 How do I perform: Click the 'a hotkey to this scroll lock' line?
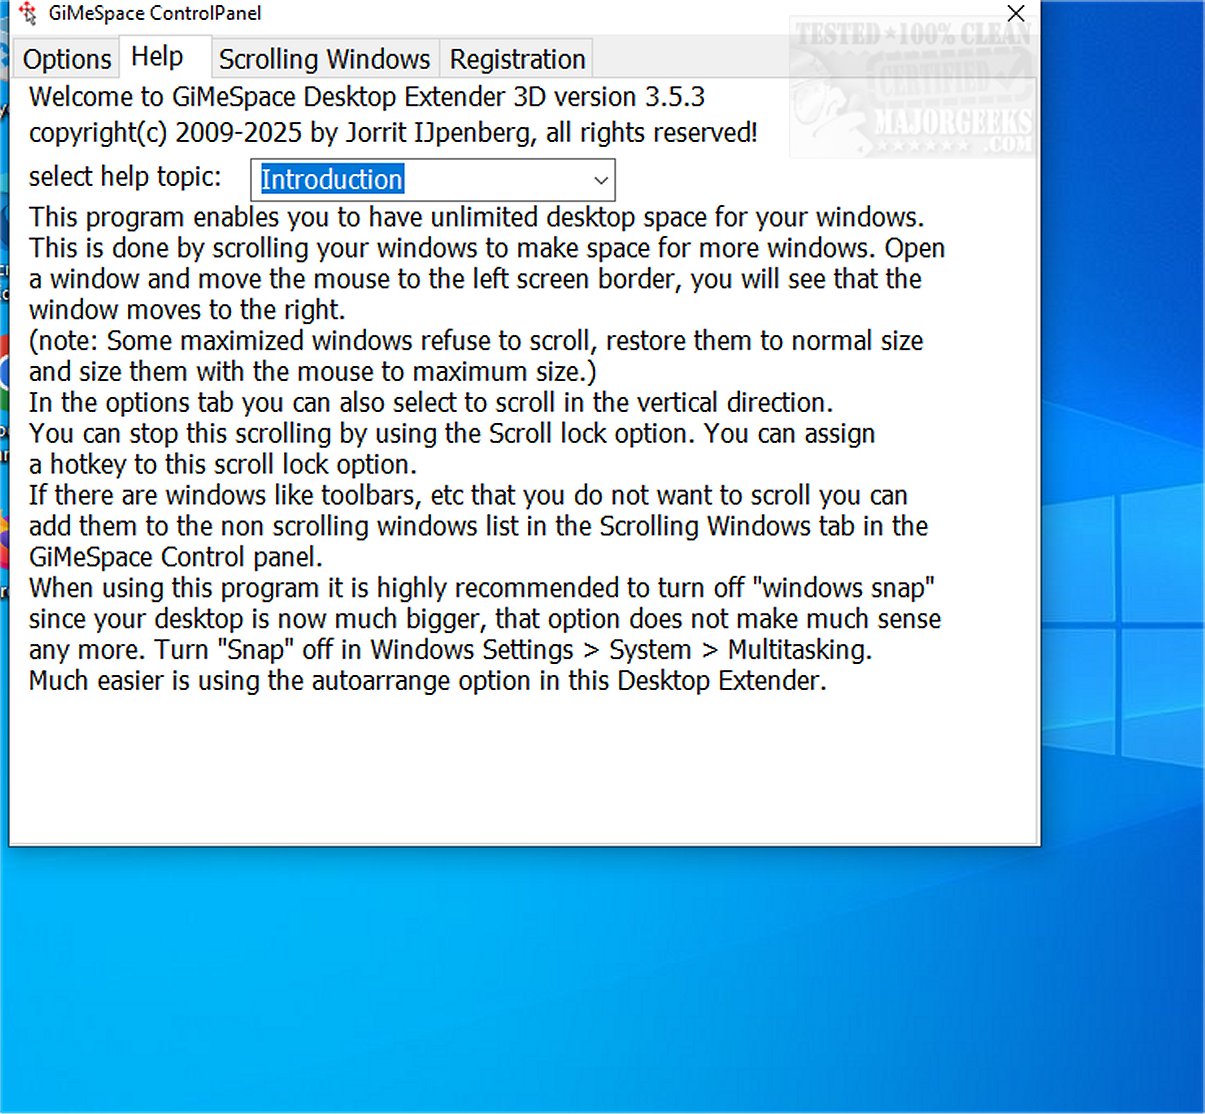coord(223,465)
